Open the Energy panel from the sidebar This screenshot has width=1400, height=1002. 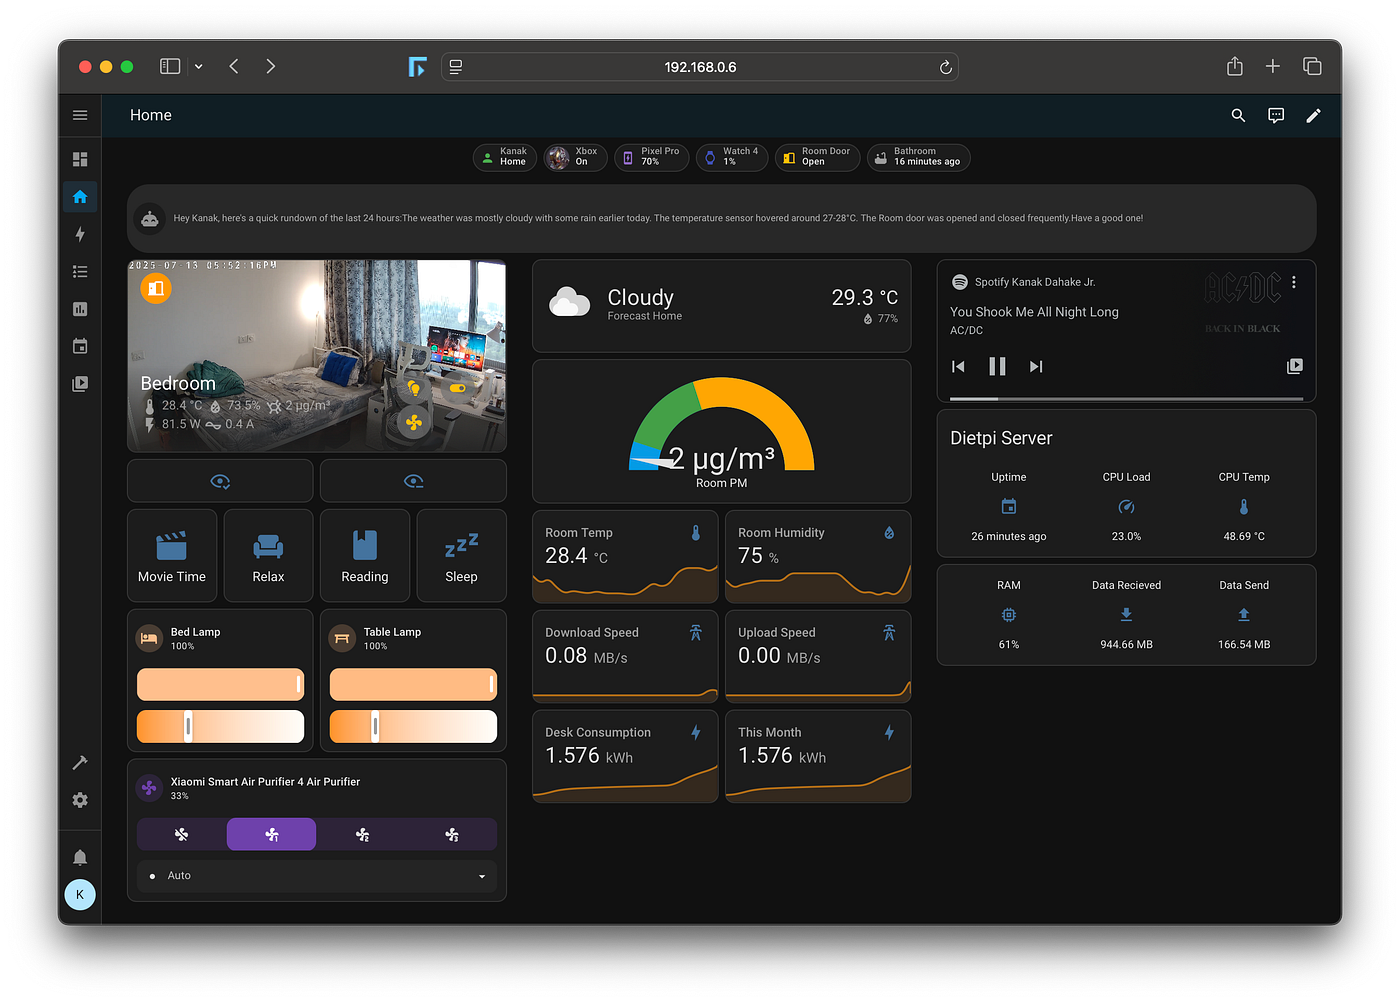[x=80, y=234]
